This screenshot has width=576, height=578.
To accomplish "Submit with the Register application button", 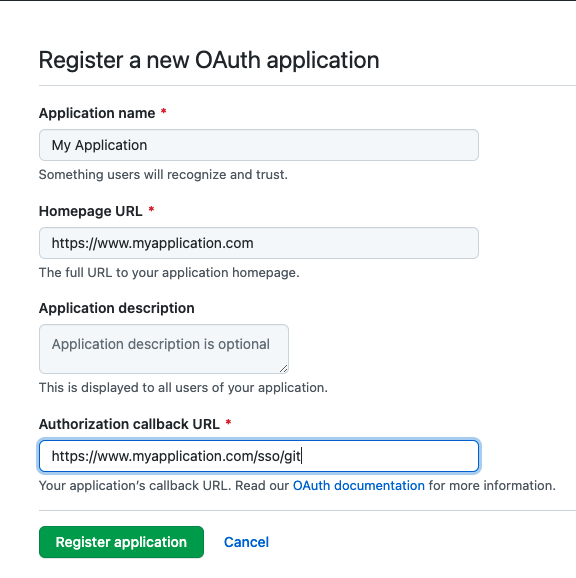I will click(x=121, y=542).
